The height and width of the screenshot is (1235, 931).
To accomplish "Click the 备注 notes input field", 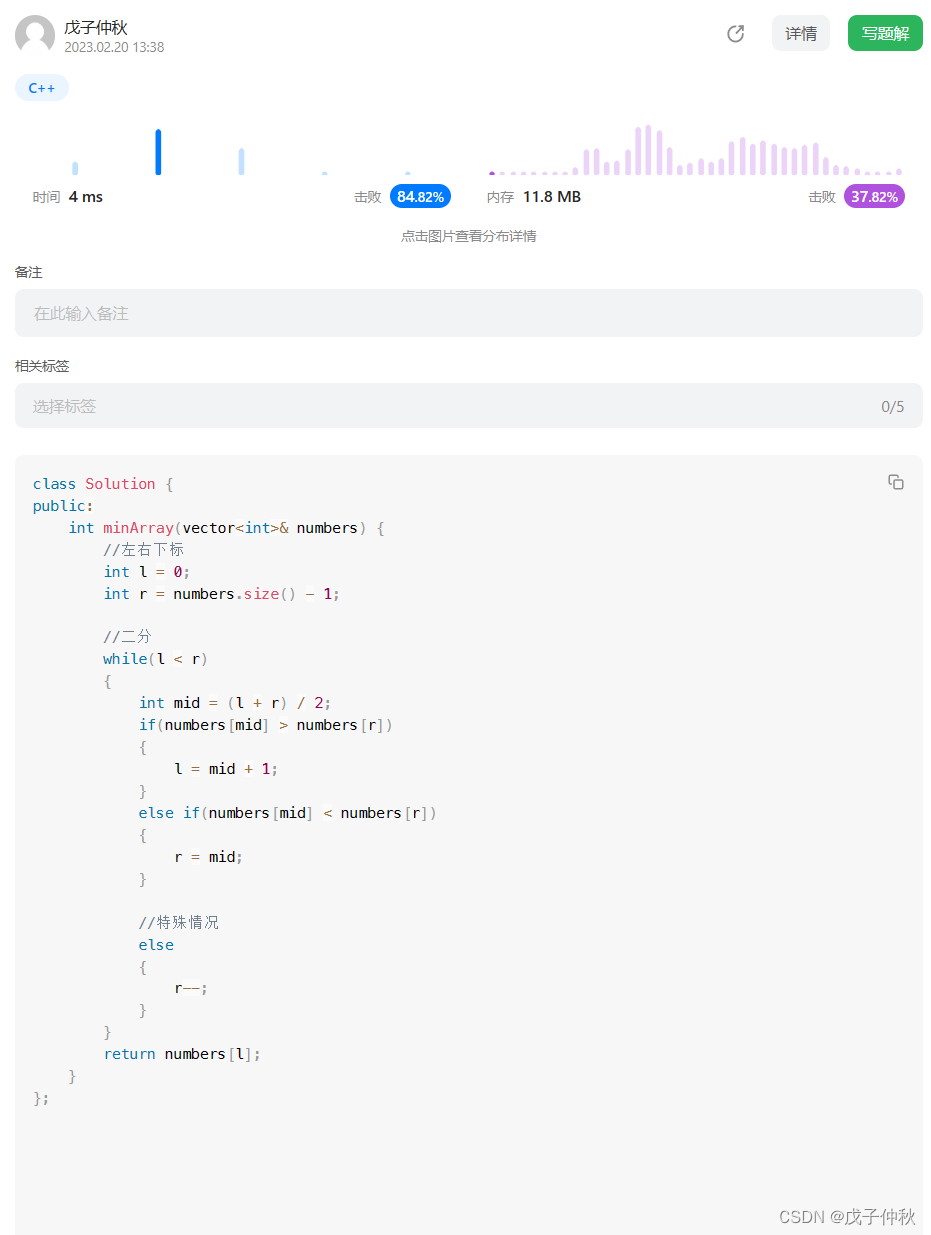I will (x=468, y=313).
